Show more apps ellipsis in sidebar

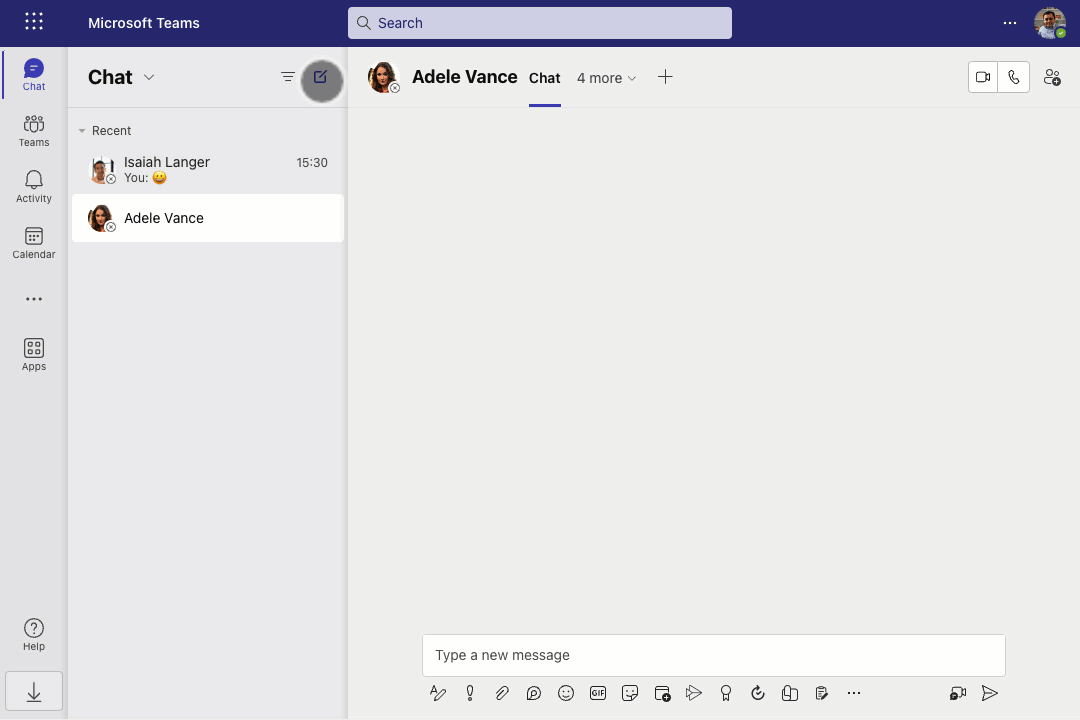pos(34,299)
